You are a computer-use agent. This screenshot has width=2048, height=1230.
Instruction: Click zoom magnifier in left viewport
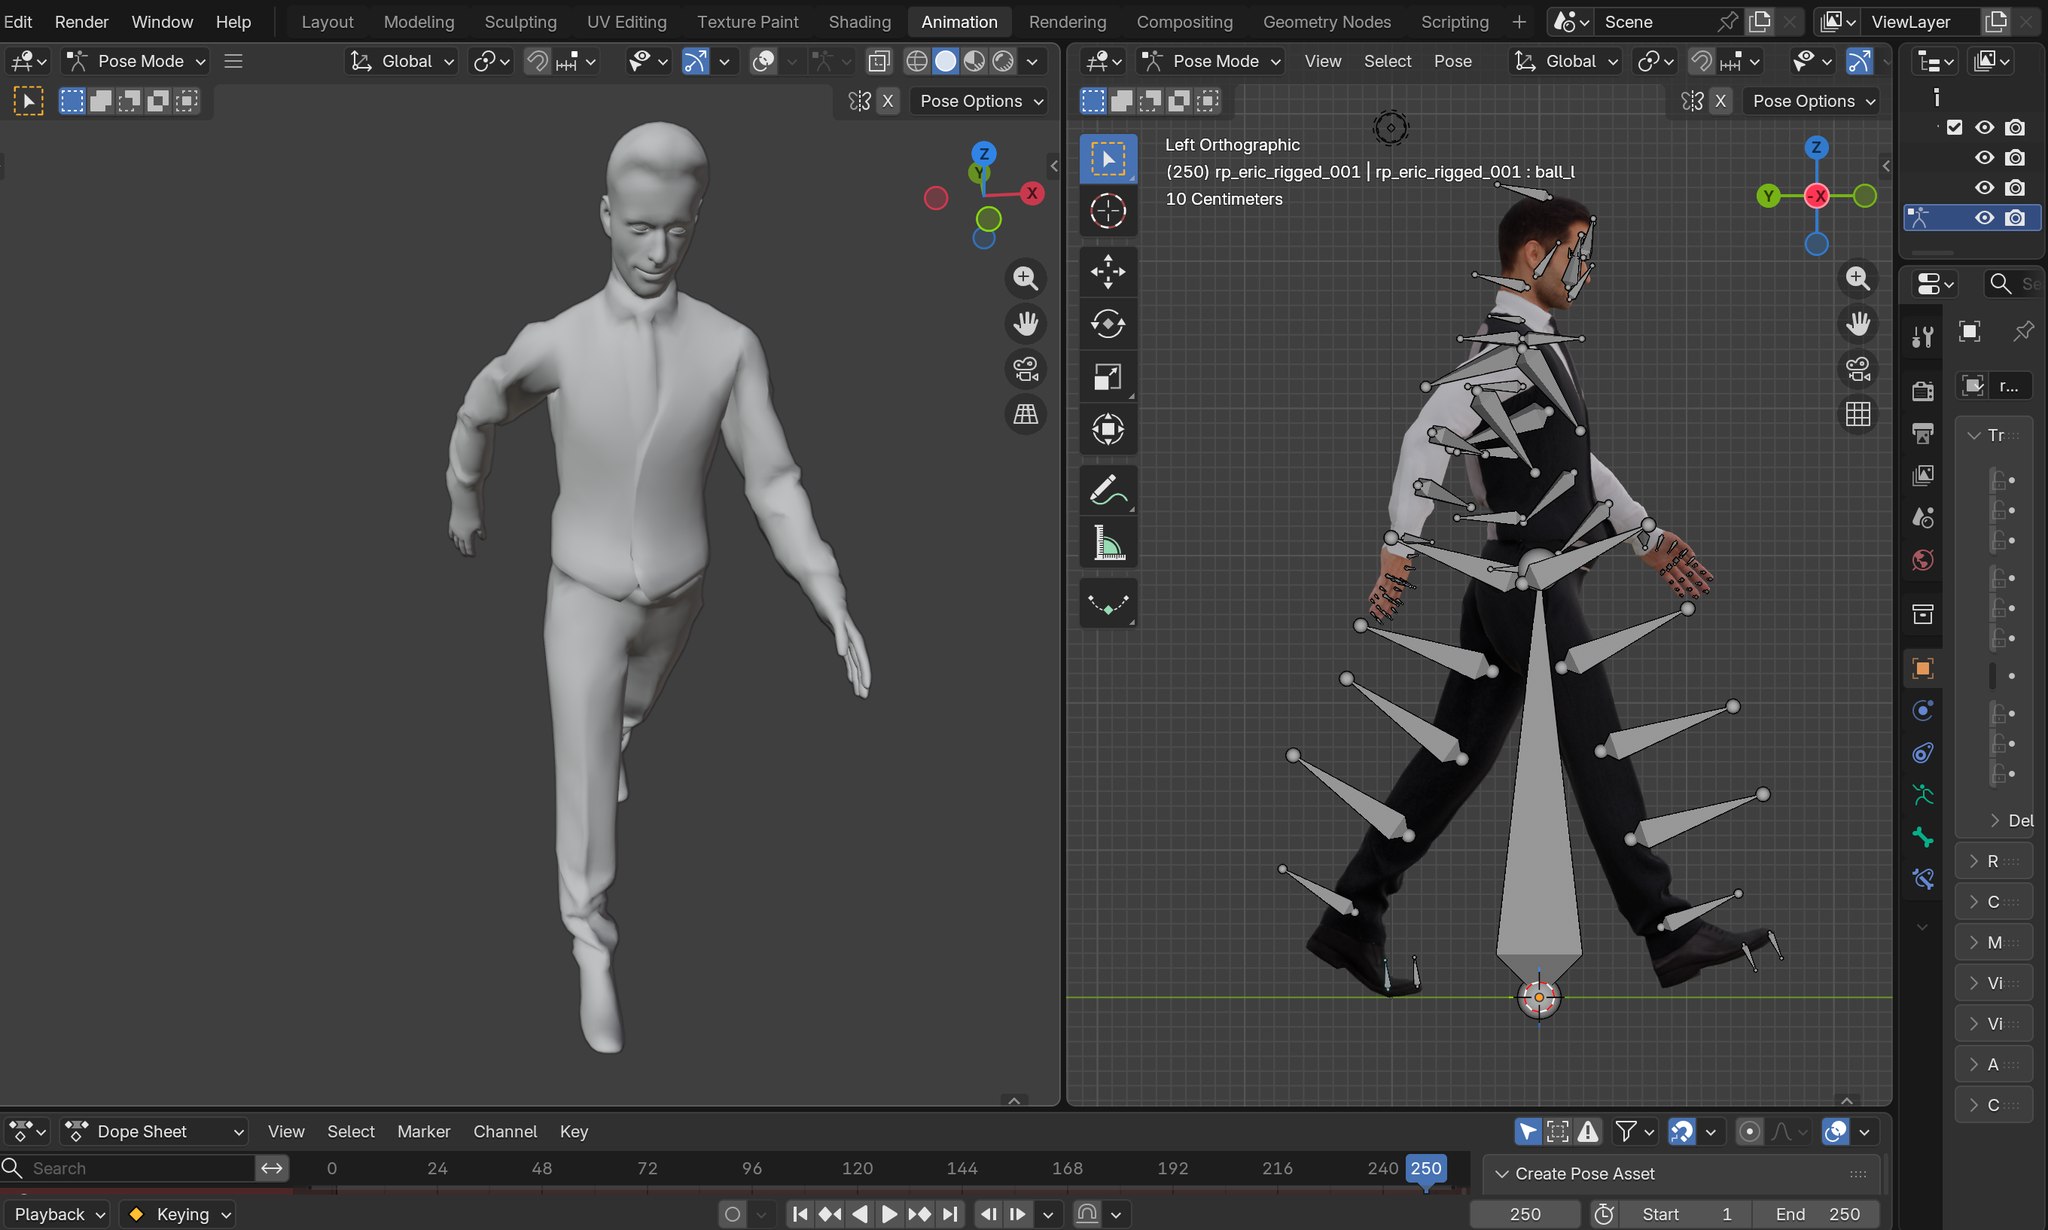pyautogui.click(x=1025, y=278)
